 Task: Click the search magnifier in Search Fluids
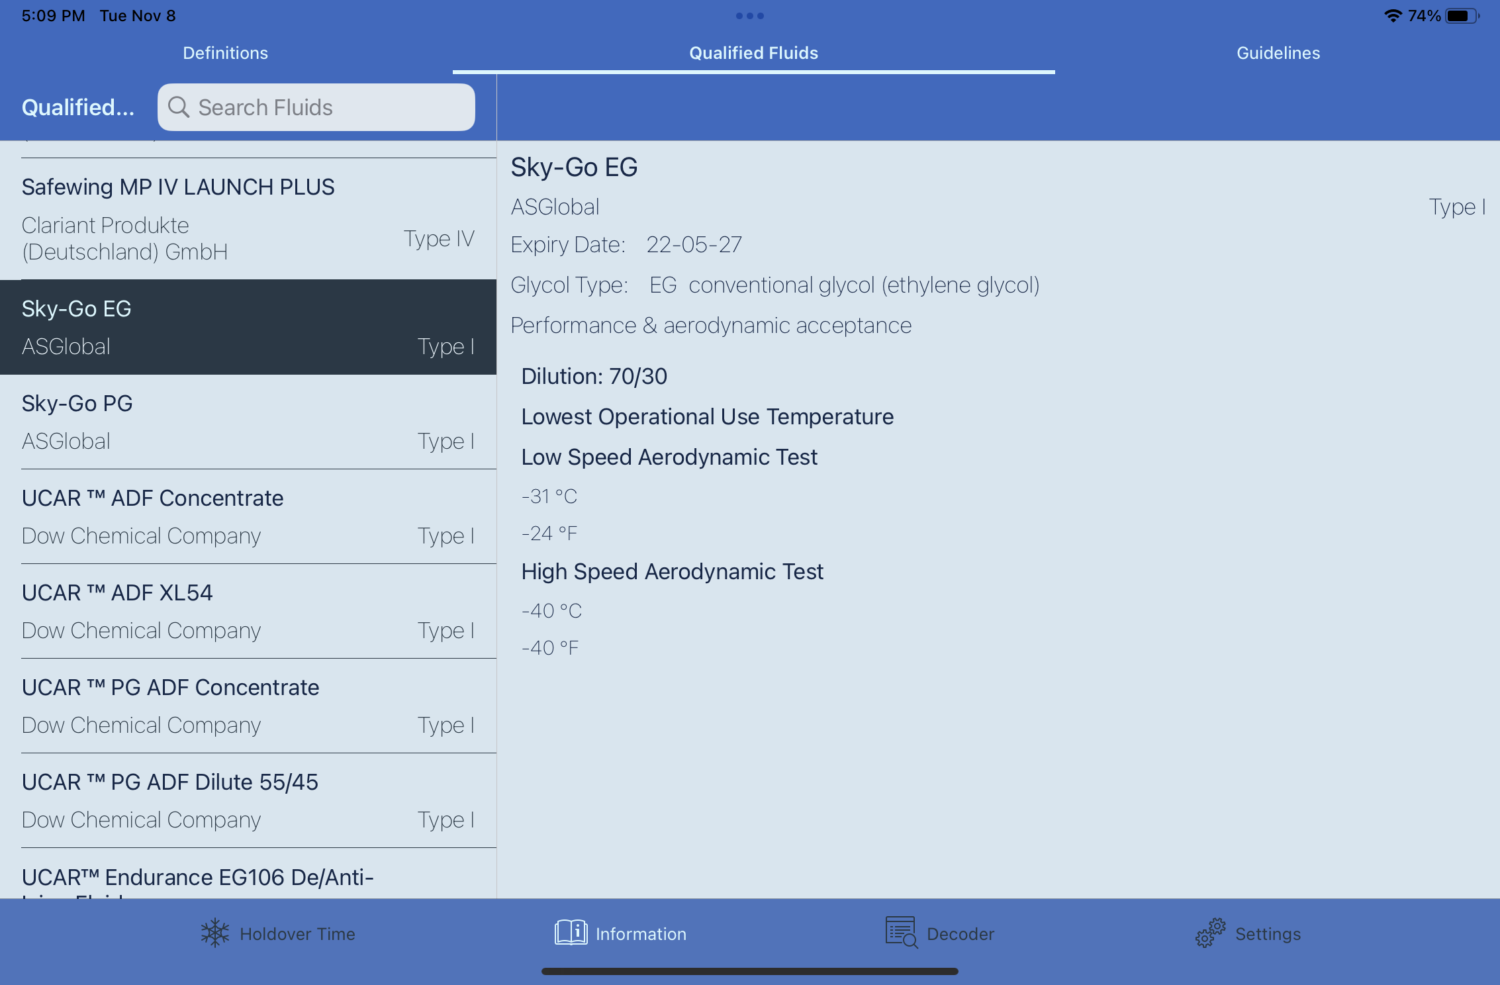pyautogui.click(x=179, y=107)
